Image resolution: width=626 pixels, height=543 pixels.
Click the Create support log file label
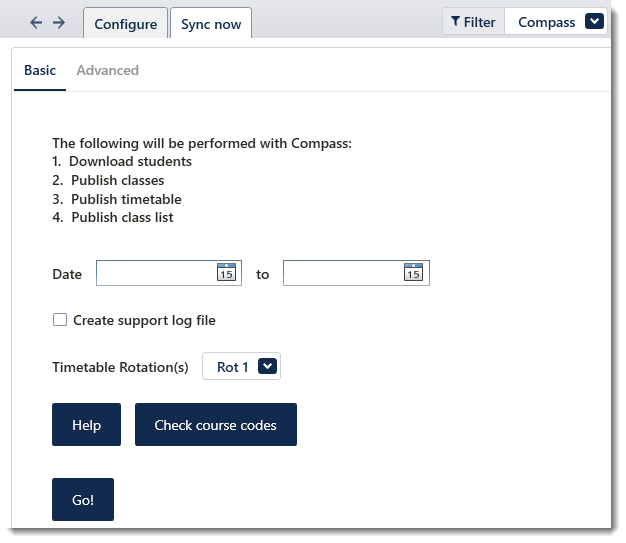(144, 320)
